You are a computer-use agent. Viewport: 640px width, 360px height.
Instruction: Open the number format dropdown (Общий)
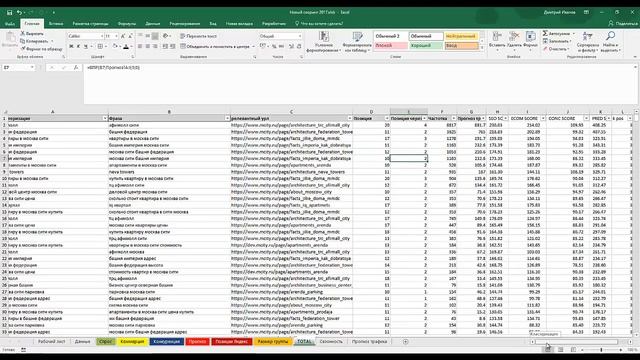(x=300, y=36)
